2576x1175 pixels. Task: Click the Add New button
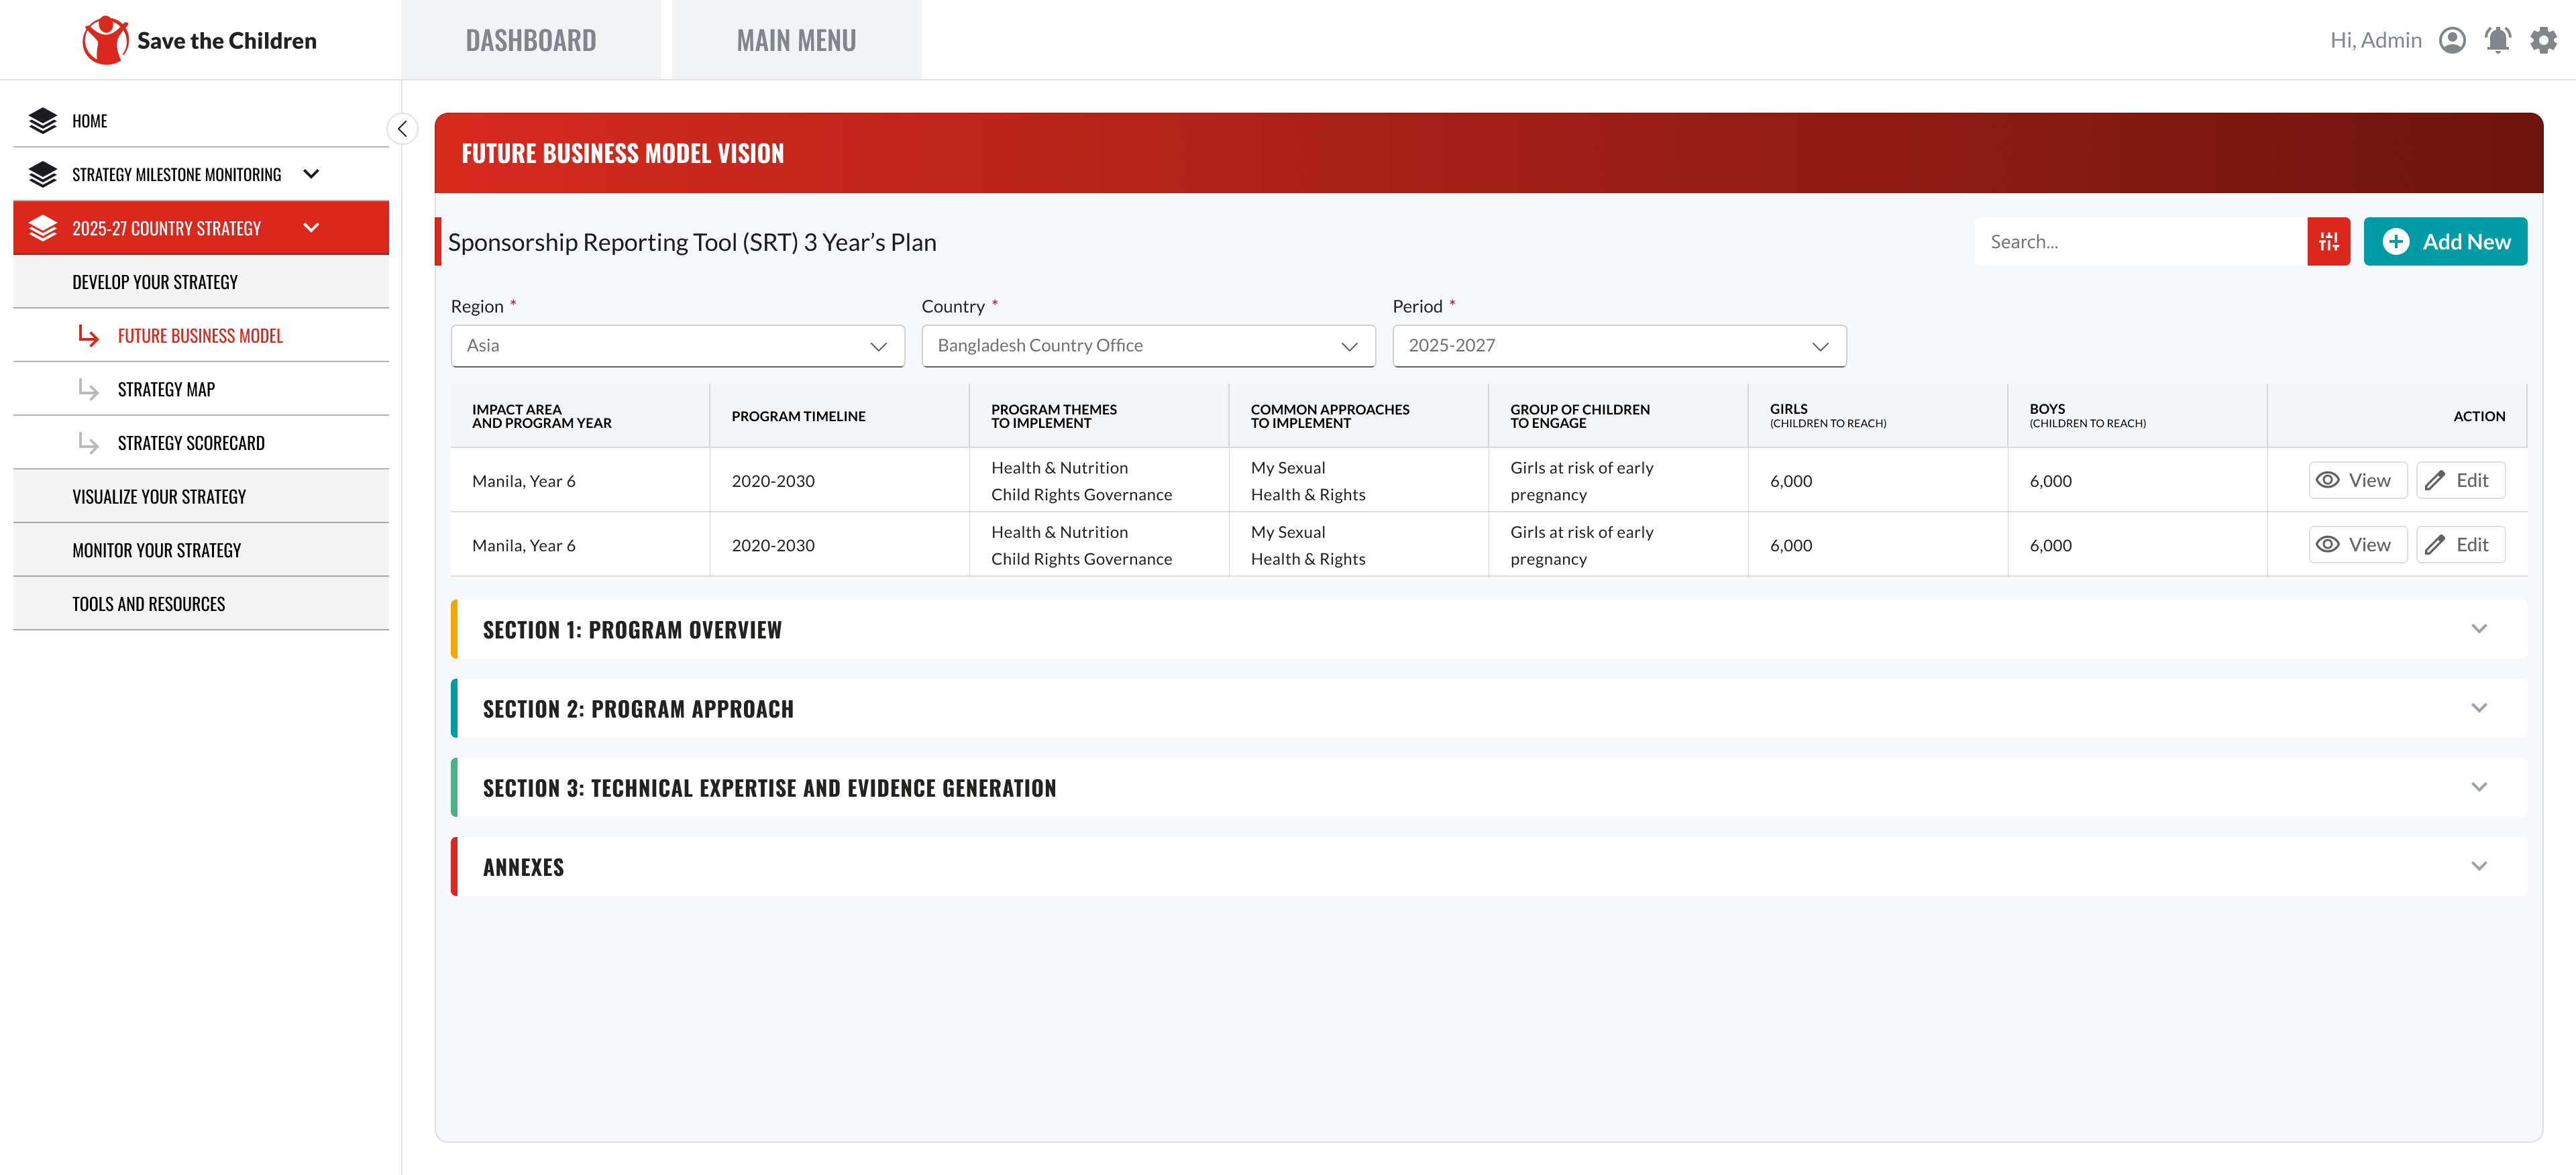2445,241
